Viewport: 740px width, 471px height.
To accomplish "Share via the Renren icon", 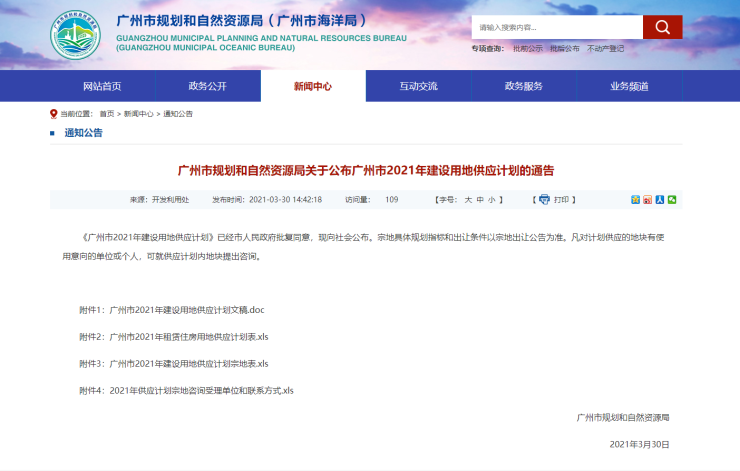I will (660, 200).
